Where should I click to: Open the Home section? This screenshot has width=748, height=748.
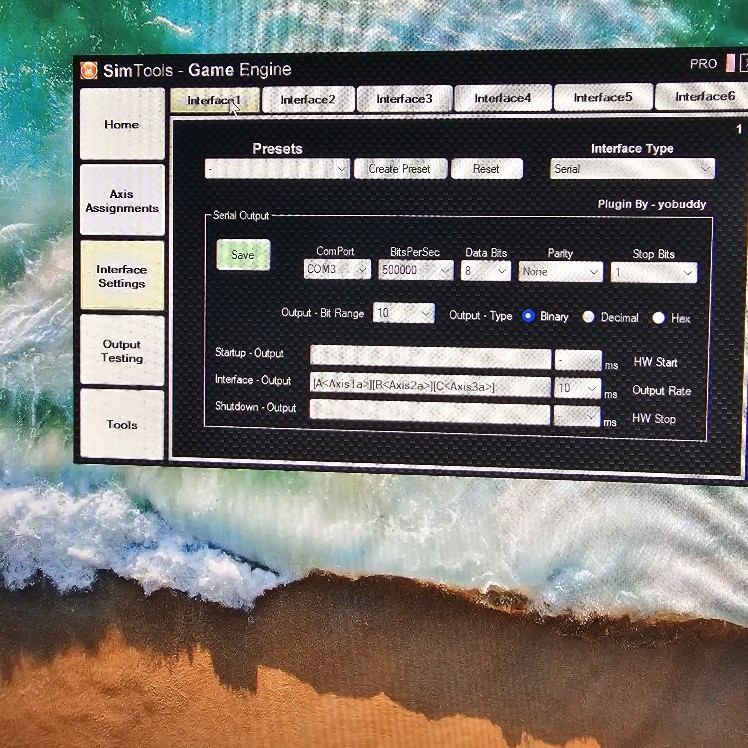point(122,124)
